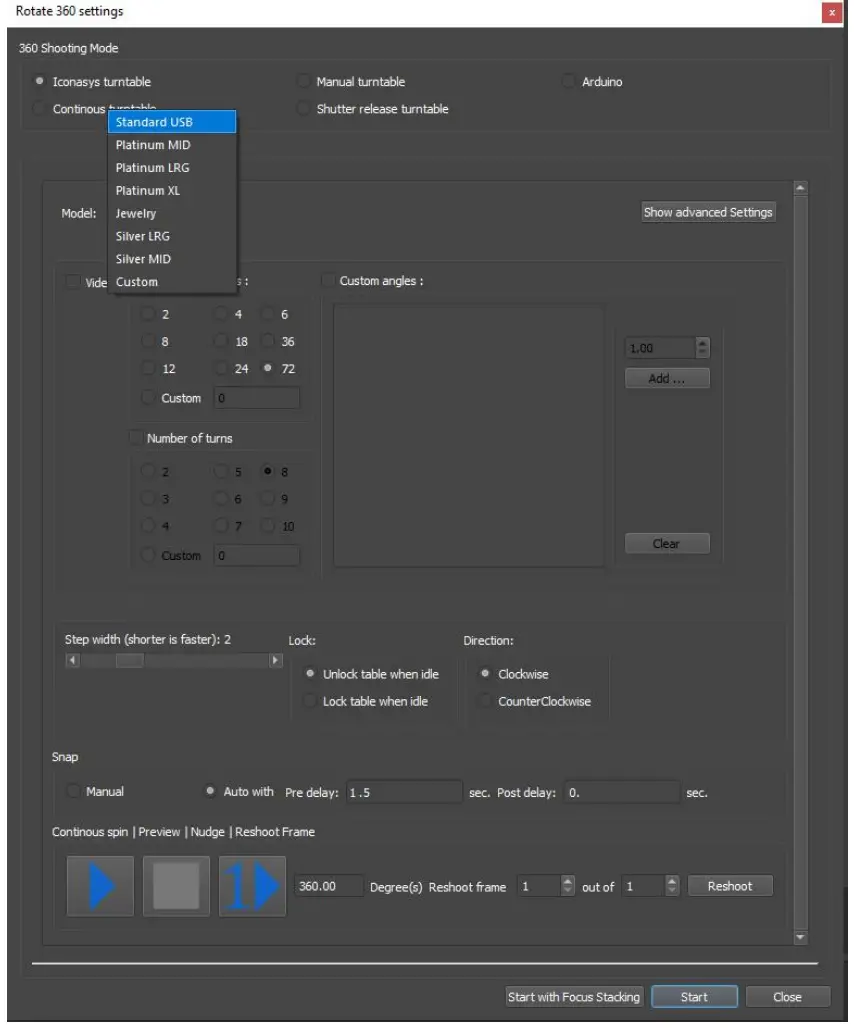The width and height of the screenshot is (854, 1029).
Task: Click left arrow of step width slider
Action: (x=72, y=660)
